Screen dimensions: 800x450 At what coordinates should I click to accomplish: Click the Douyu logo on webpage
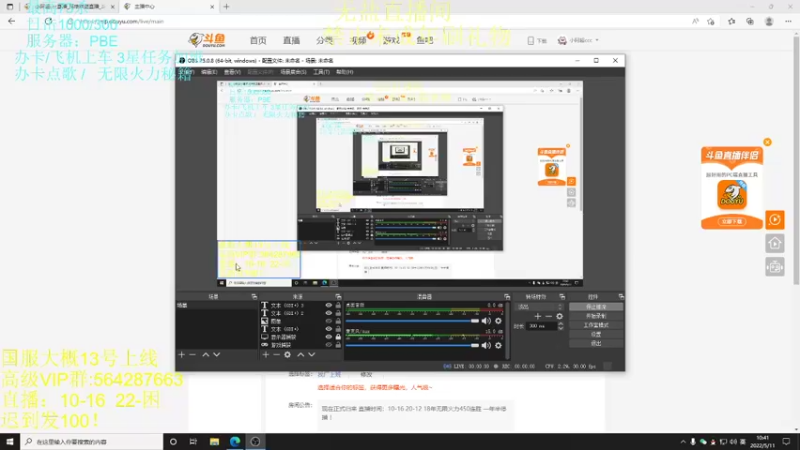coord(207,40)
